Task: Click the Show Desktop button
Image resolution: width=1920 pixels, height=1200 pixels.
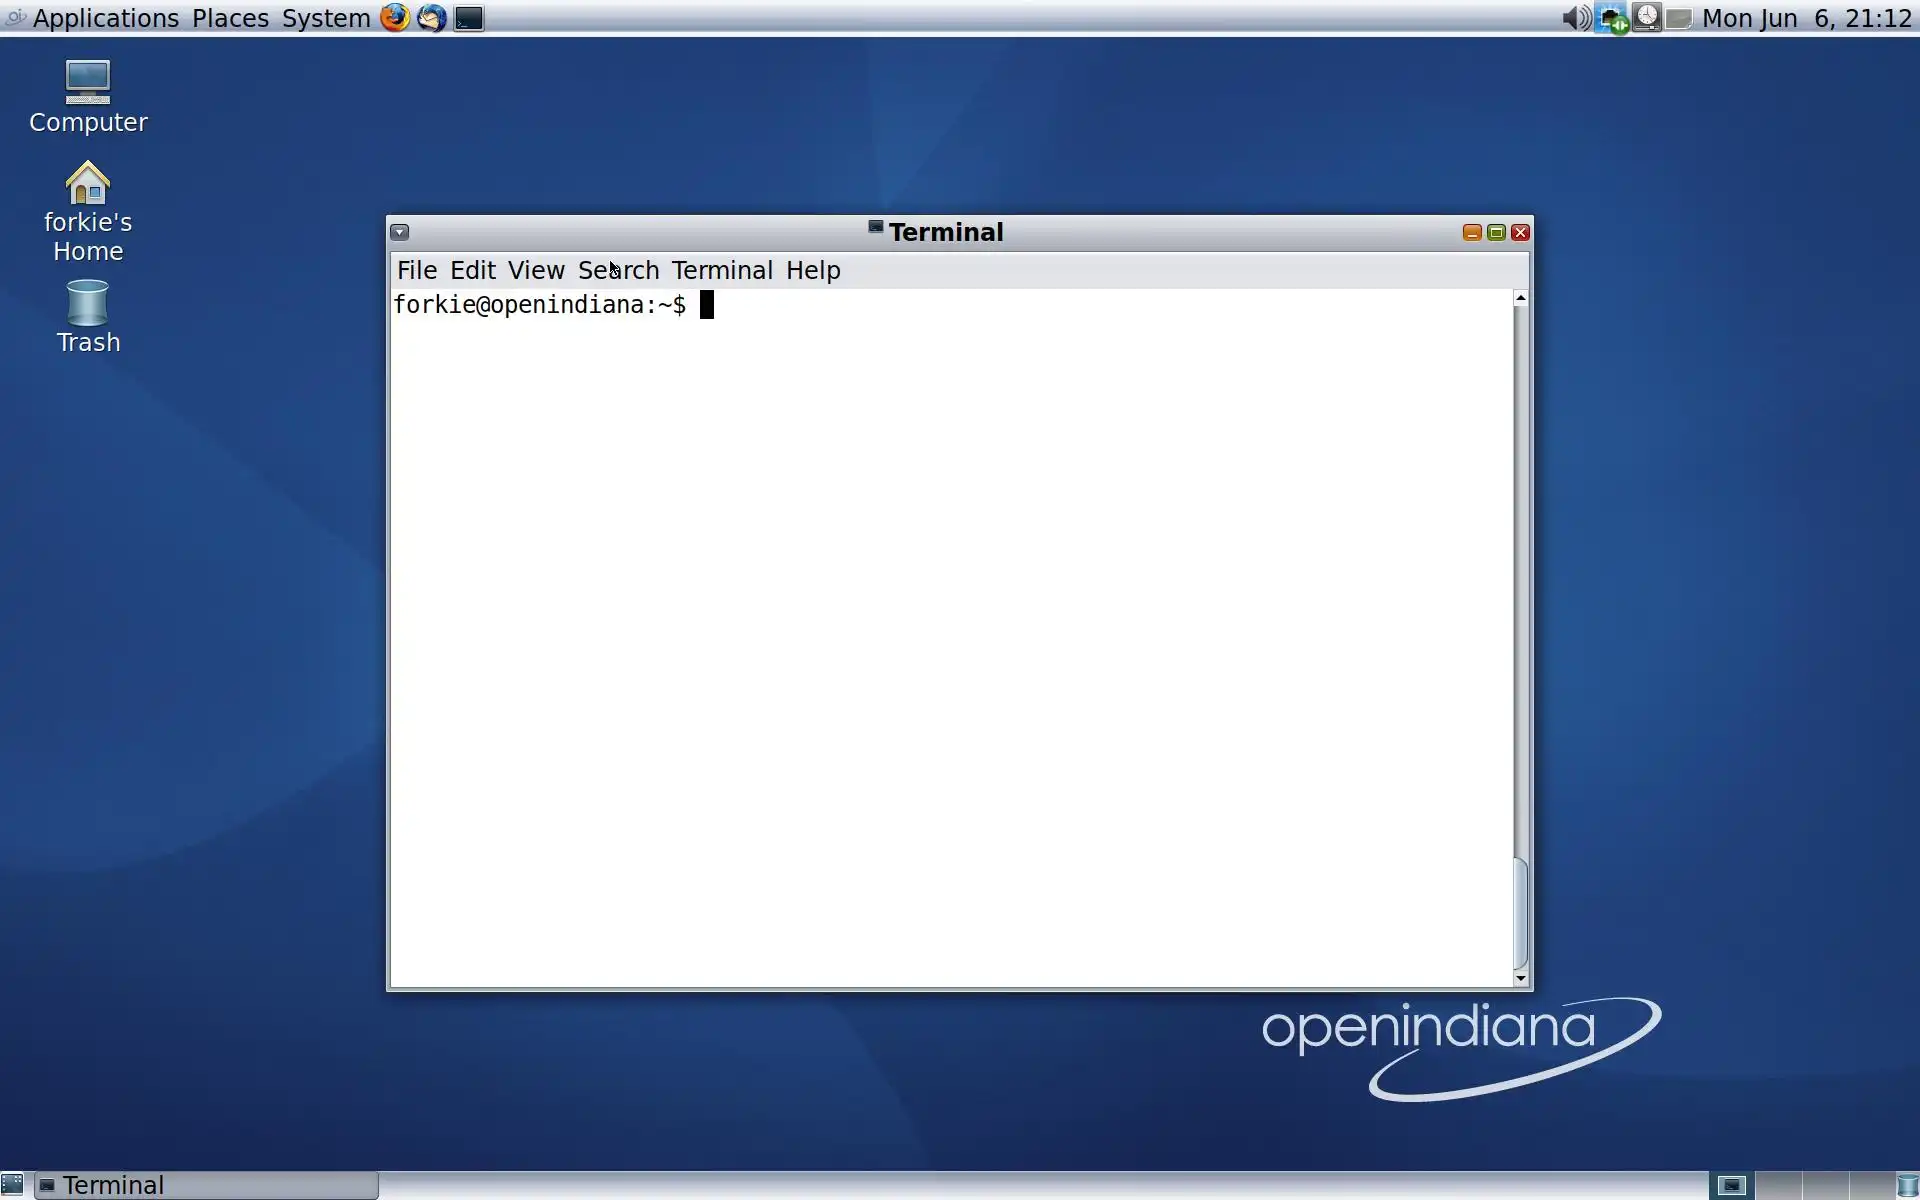Action: (12, 1185)
